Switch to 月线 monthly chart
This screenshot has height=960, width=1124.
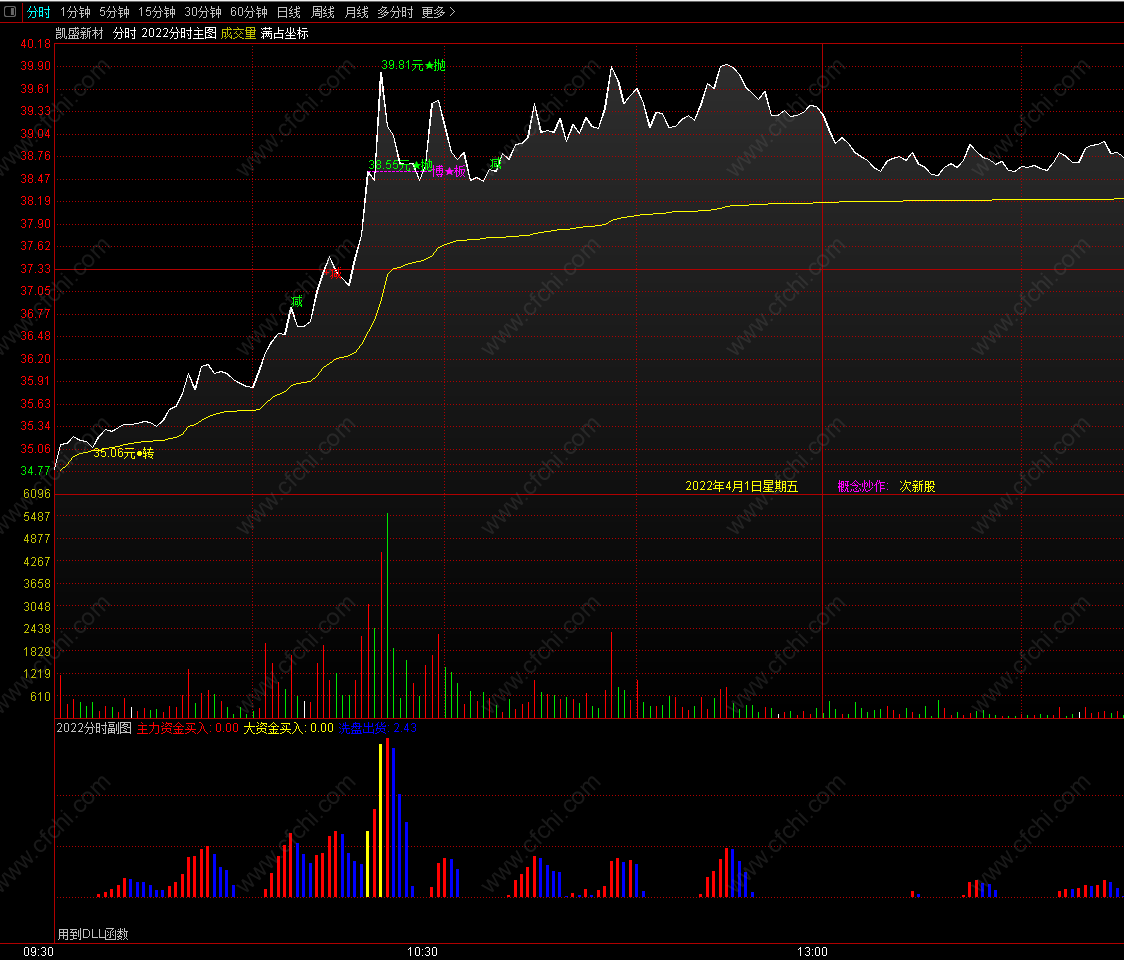[x=356, y=12]
